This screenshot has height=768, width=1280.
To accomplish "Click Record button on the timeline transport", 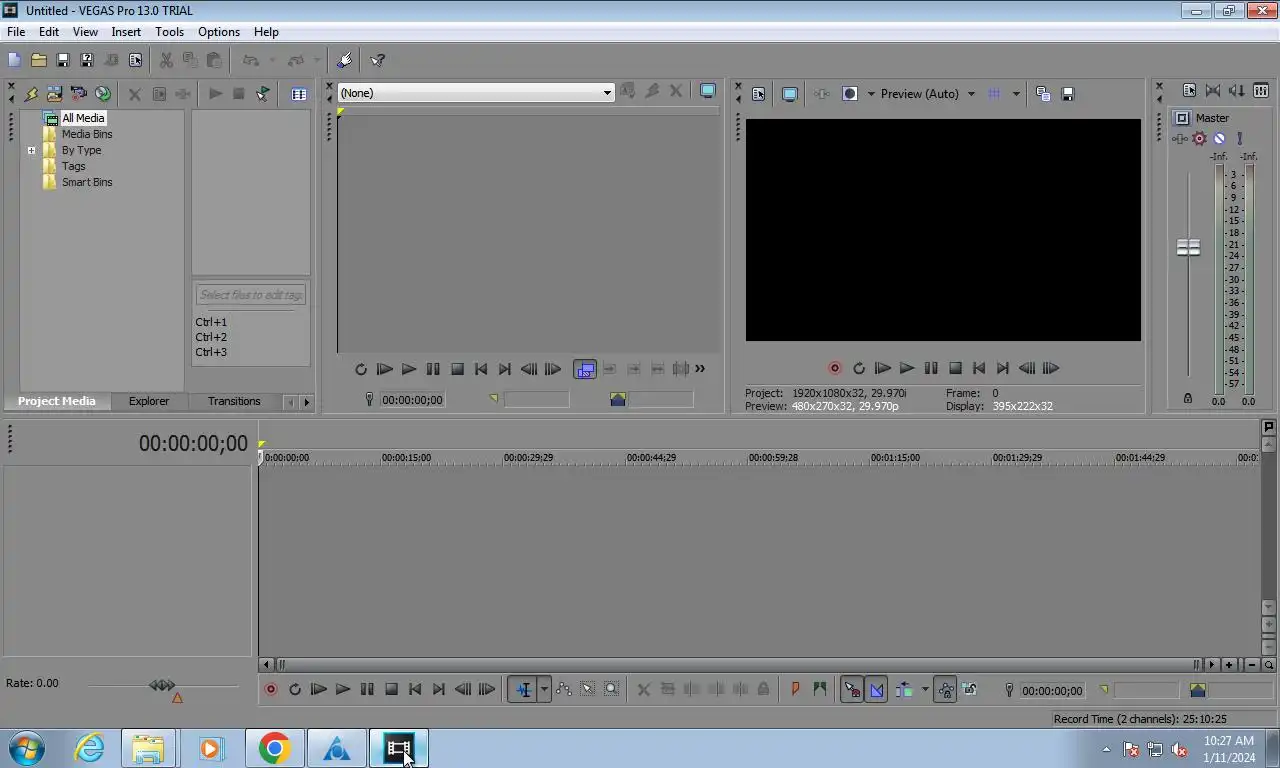I will tap(270, 689).
